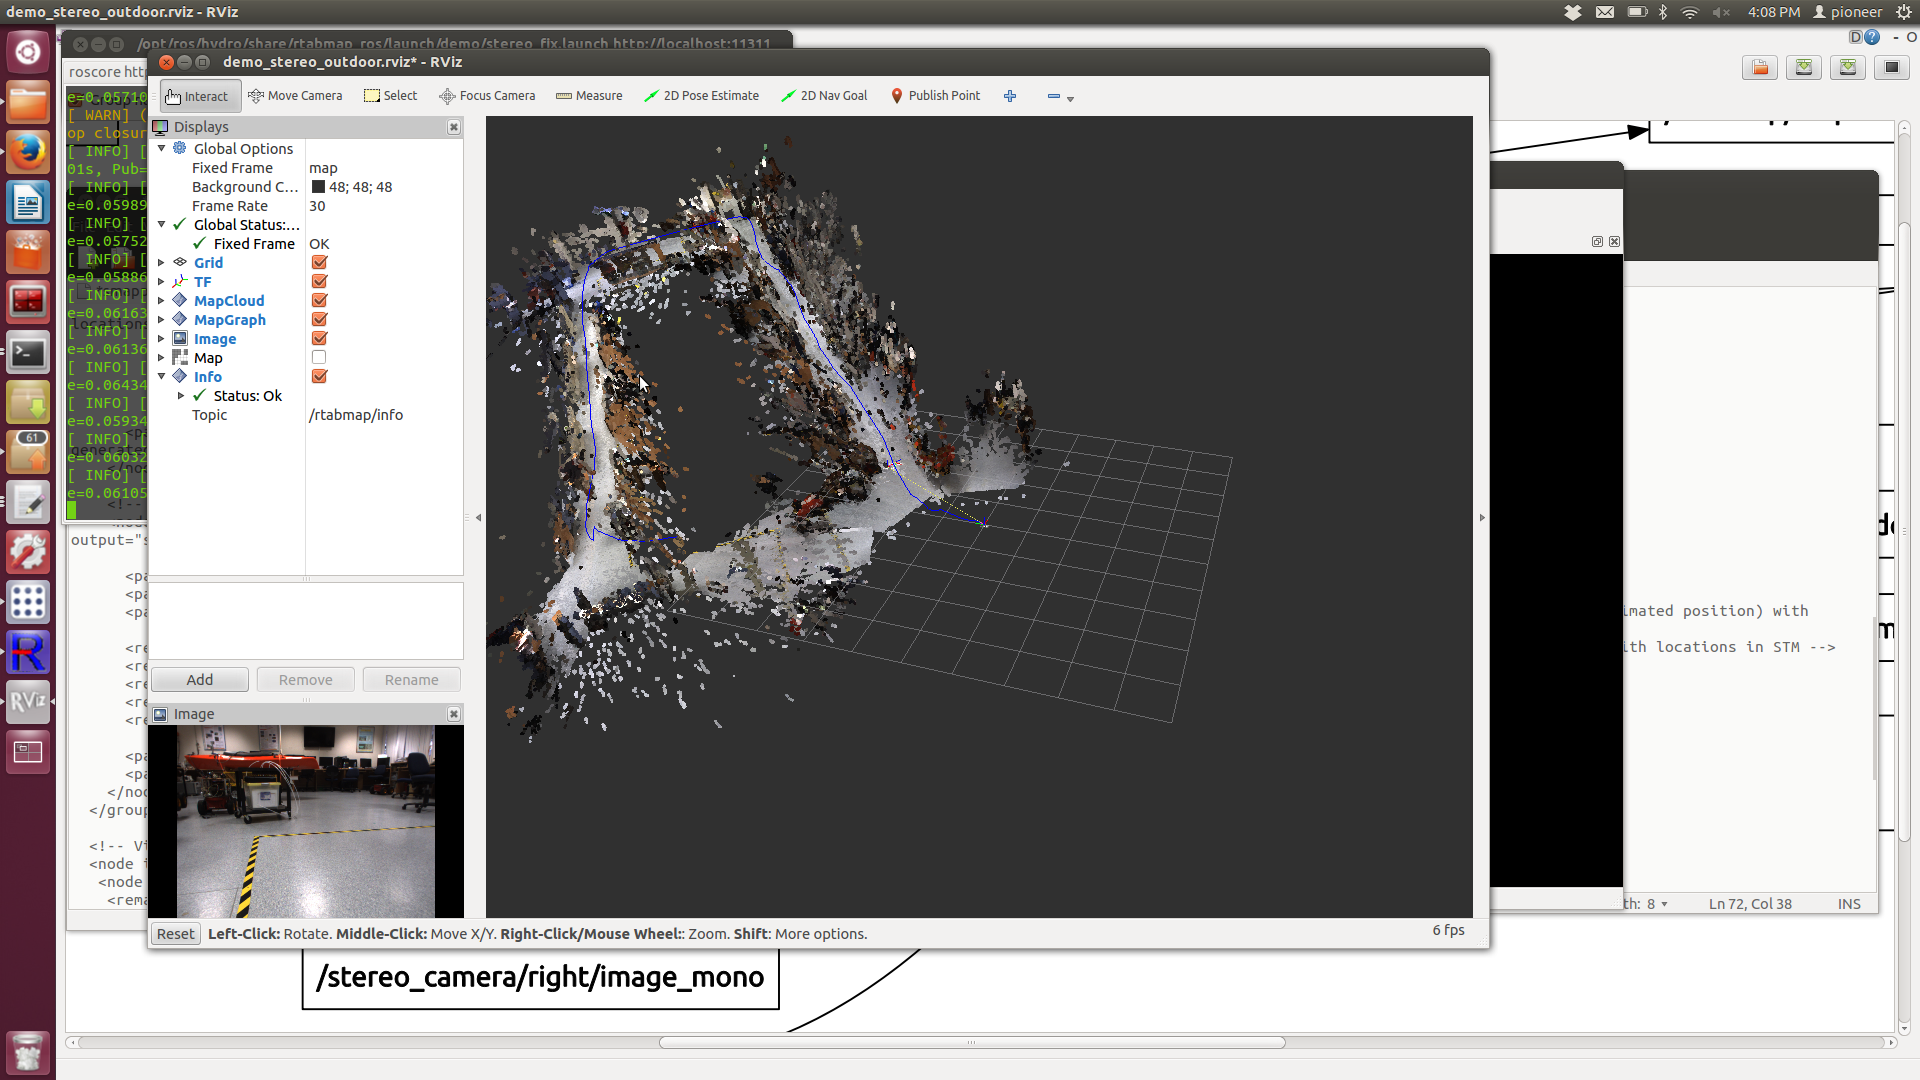The image size is (1920, 1080).
Task: Click the Add display button
Action: pyautogui.click(x=200, y=680)
